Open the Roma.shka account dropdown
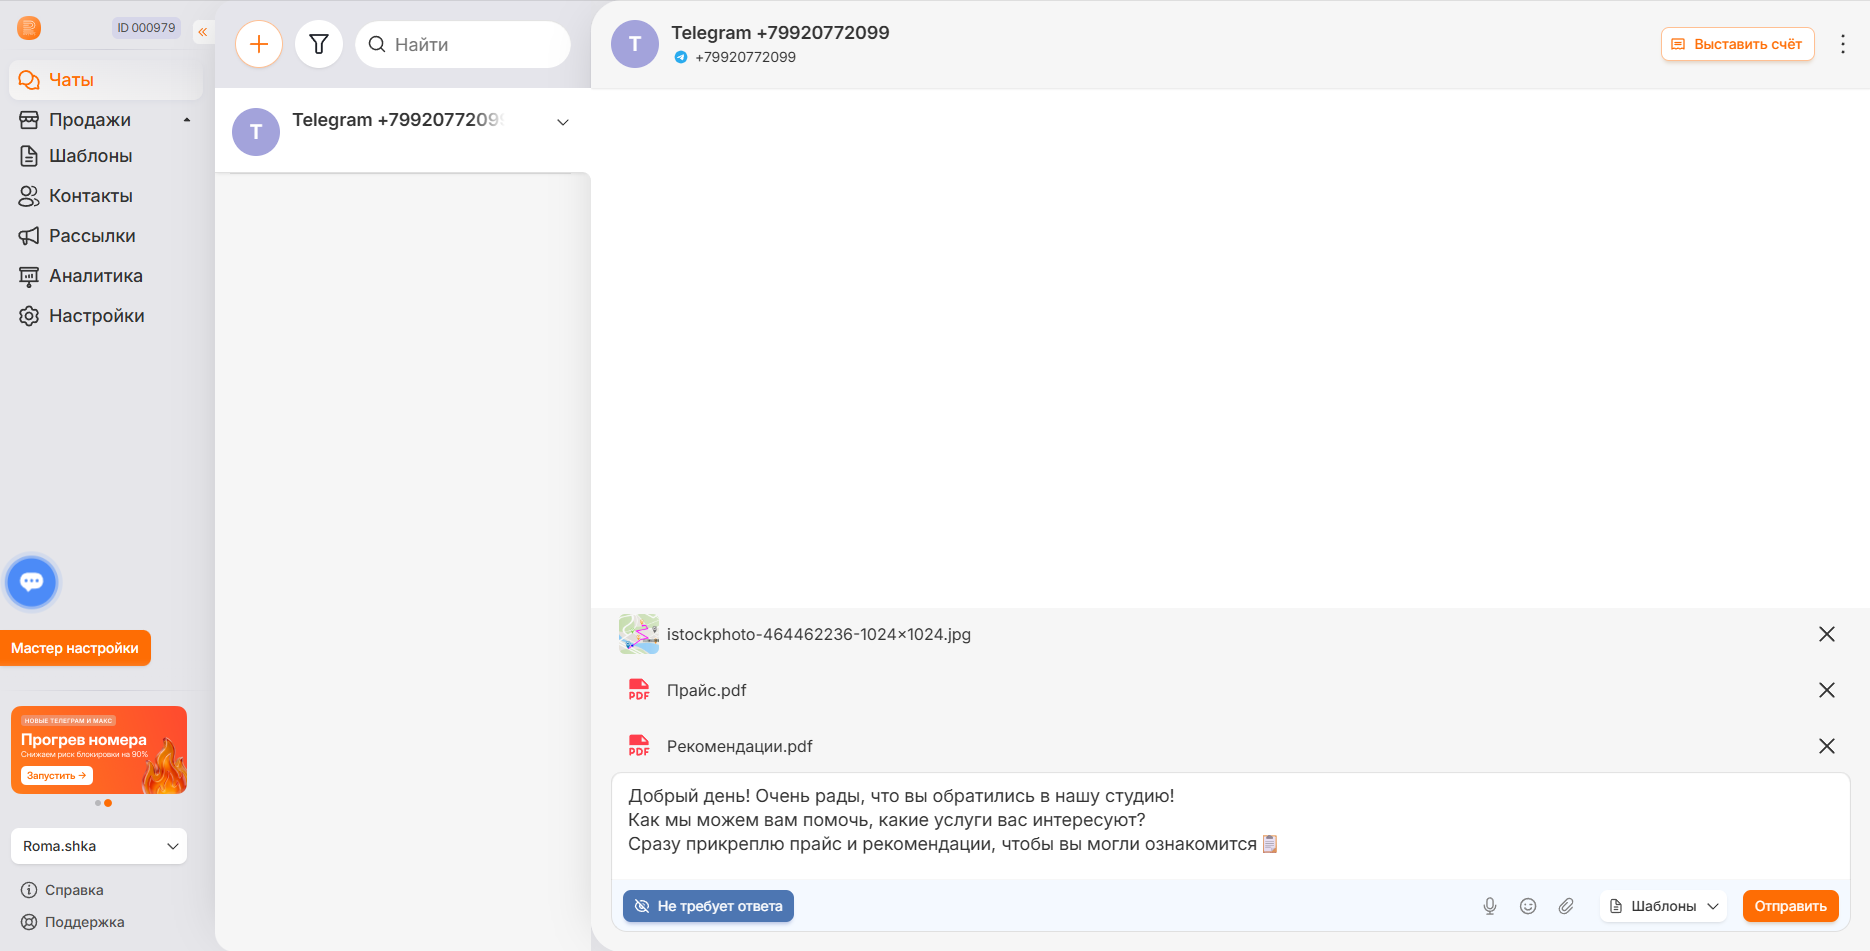The image size is (1870, 951). 99,846
